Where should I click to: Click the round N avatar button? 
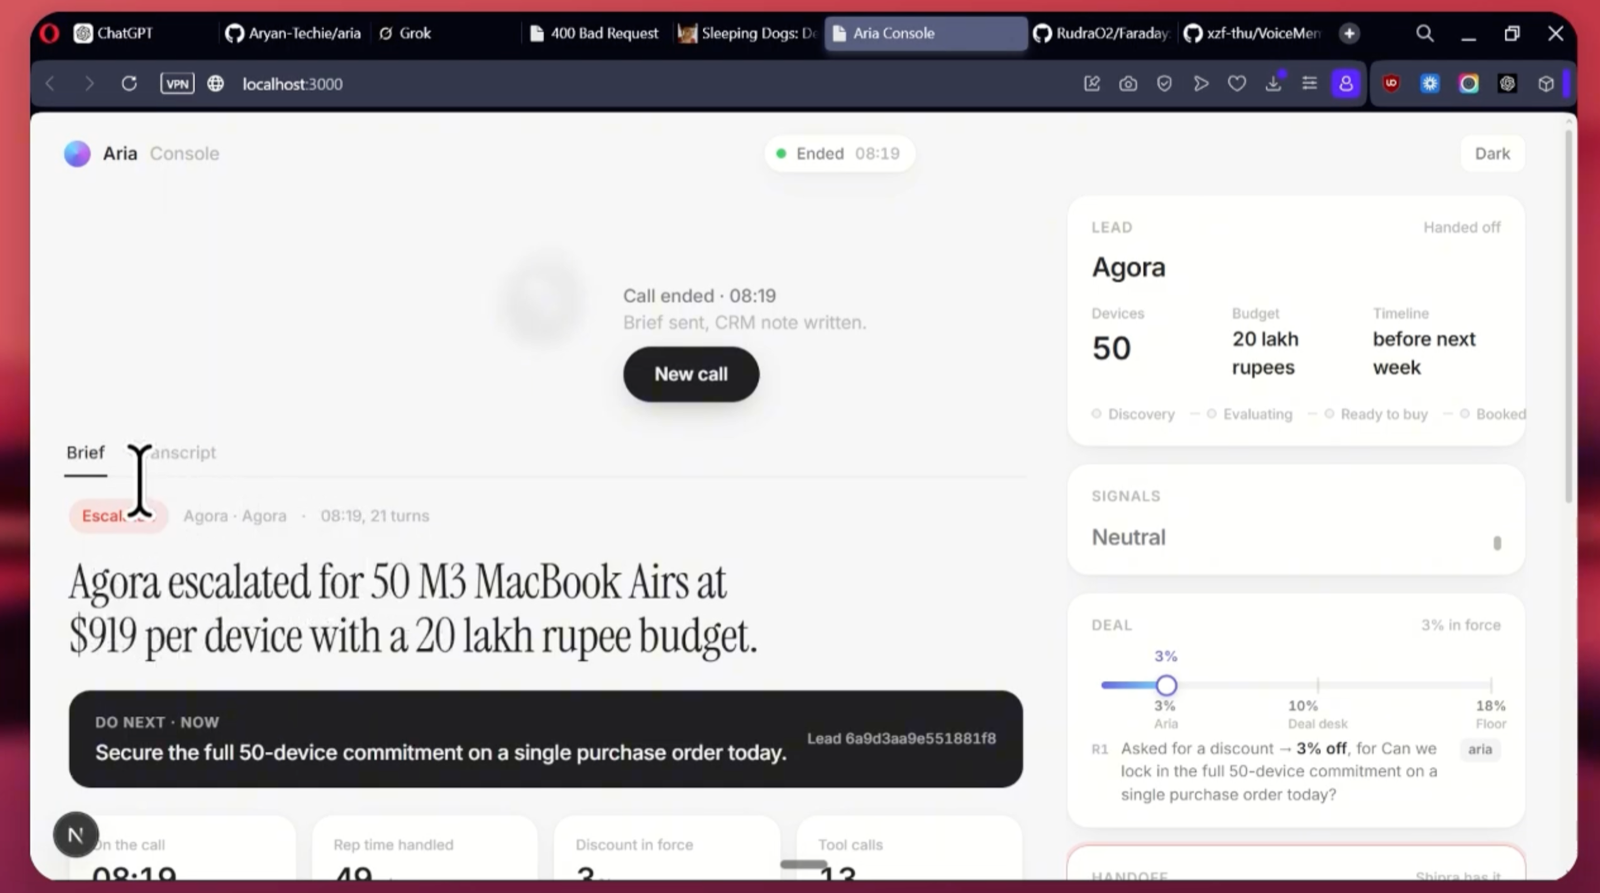tap(75, 834)
